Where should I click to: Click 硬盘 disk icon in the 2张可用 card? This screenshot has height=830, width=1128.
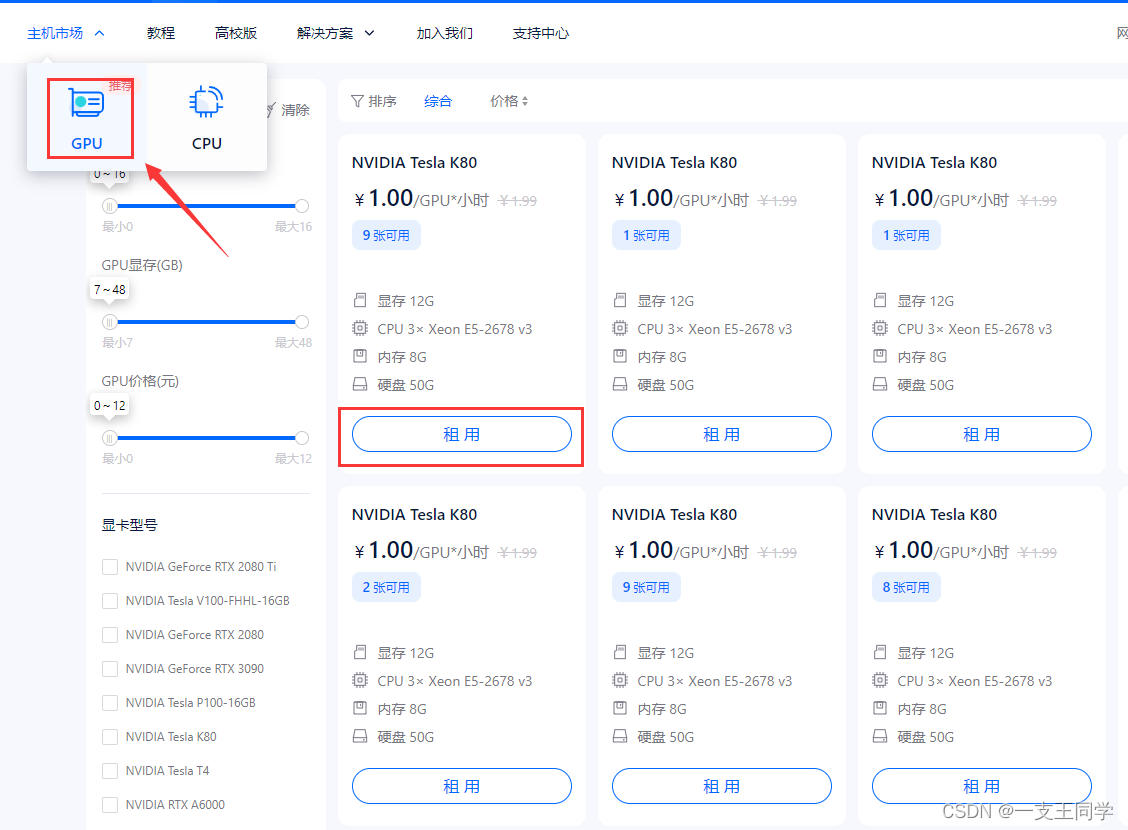360,736
